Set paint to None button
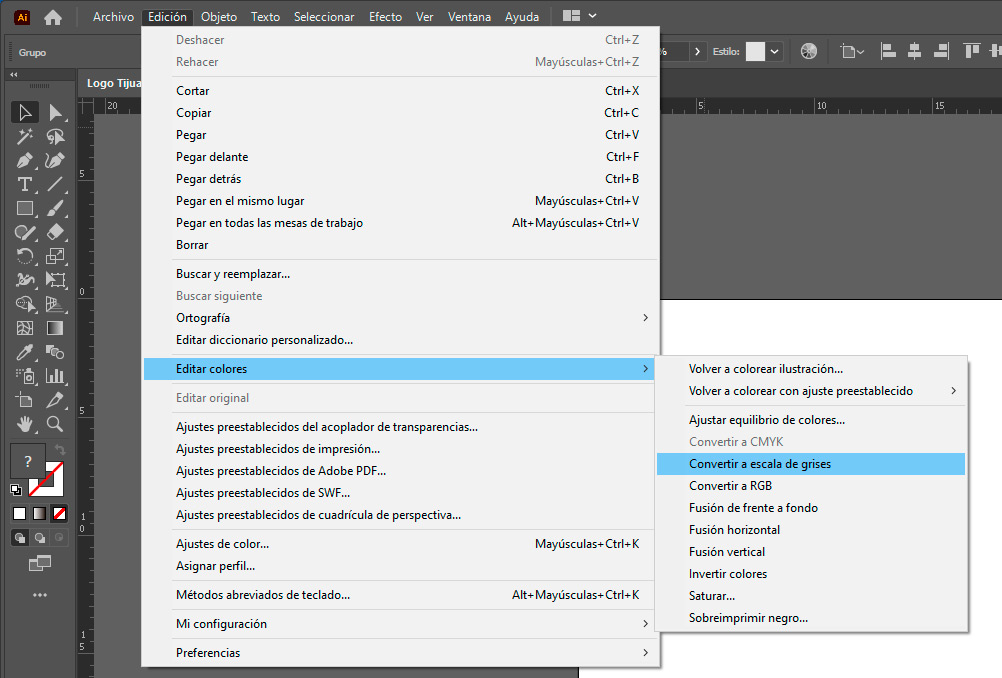Viewport: 1002px width, 678px height. coord(59,513)
